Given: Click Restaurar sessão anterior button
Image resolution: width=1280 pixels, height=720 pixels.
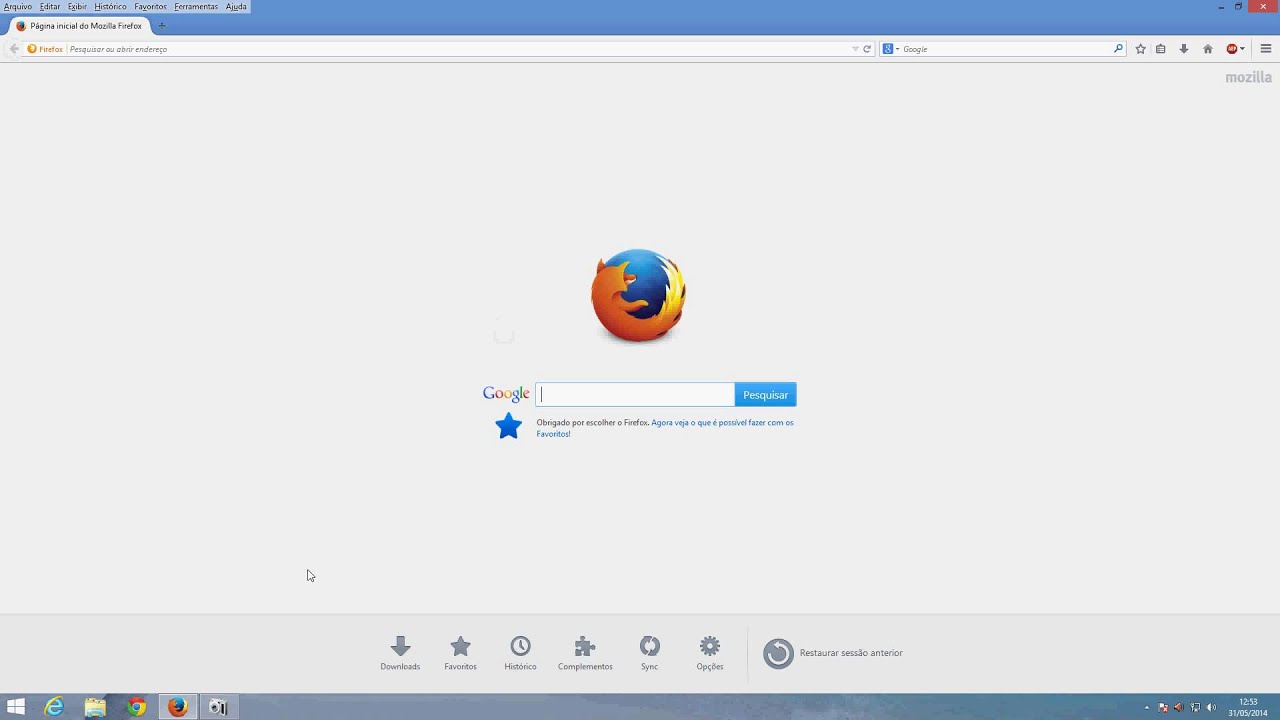Looking at the screenshot, I should (833, 653).
